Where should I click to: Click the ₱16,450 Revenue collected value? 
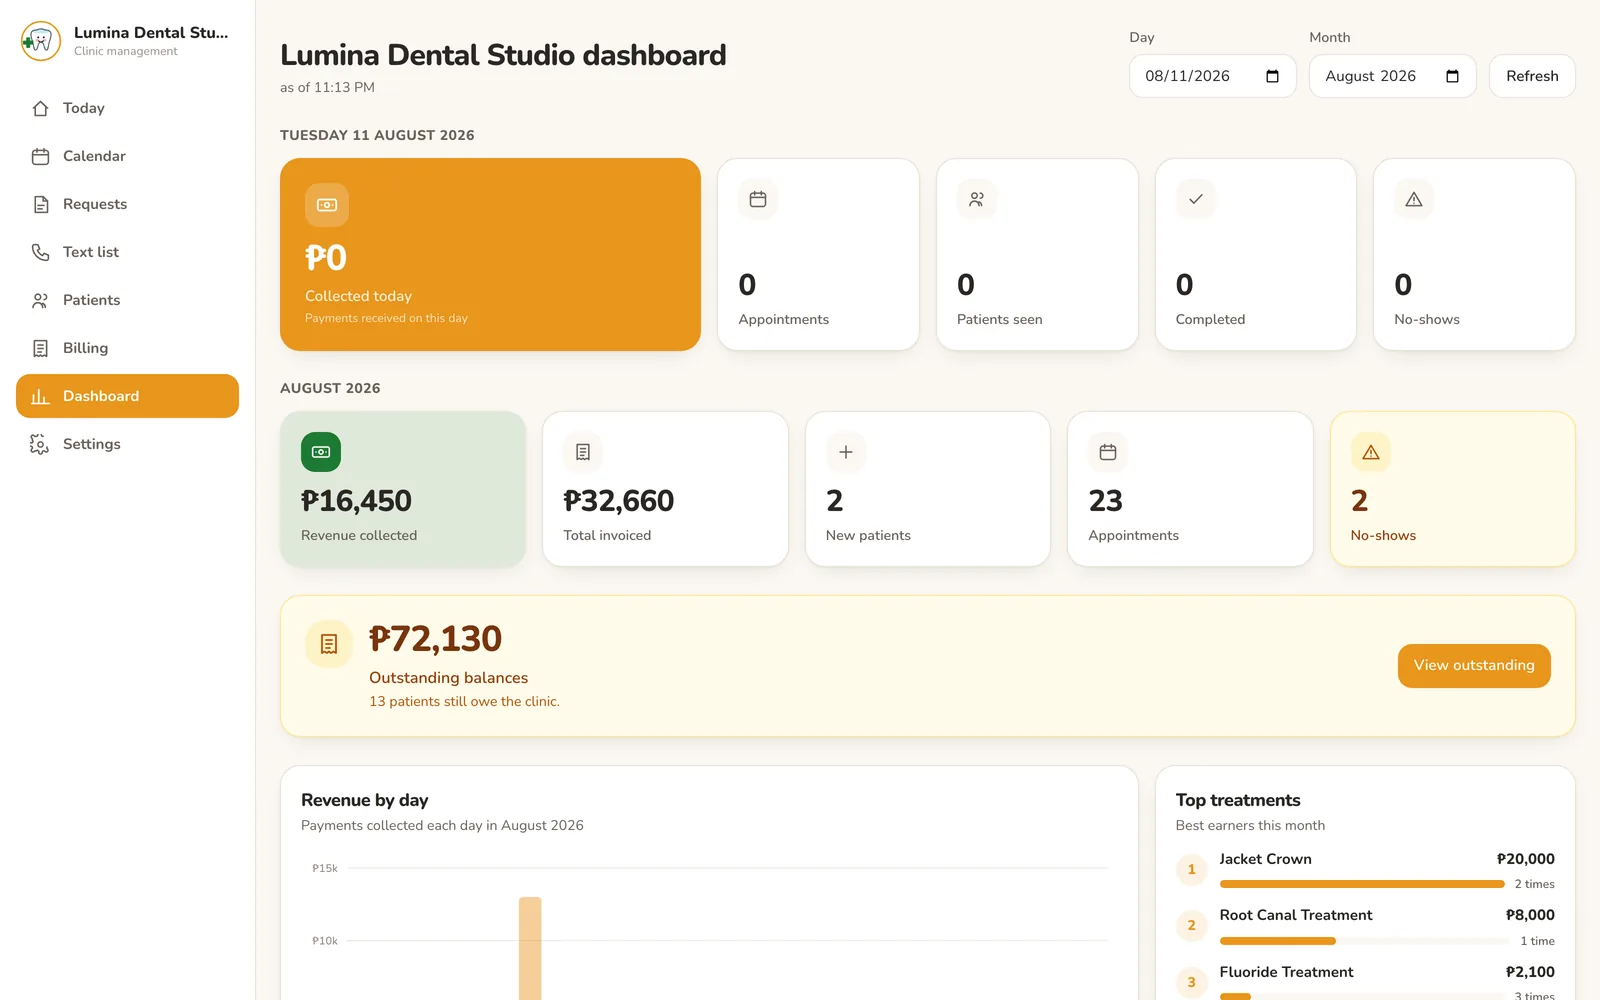point(356,501)
